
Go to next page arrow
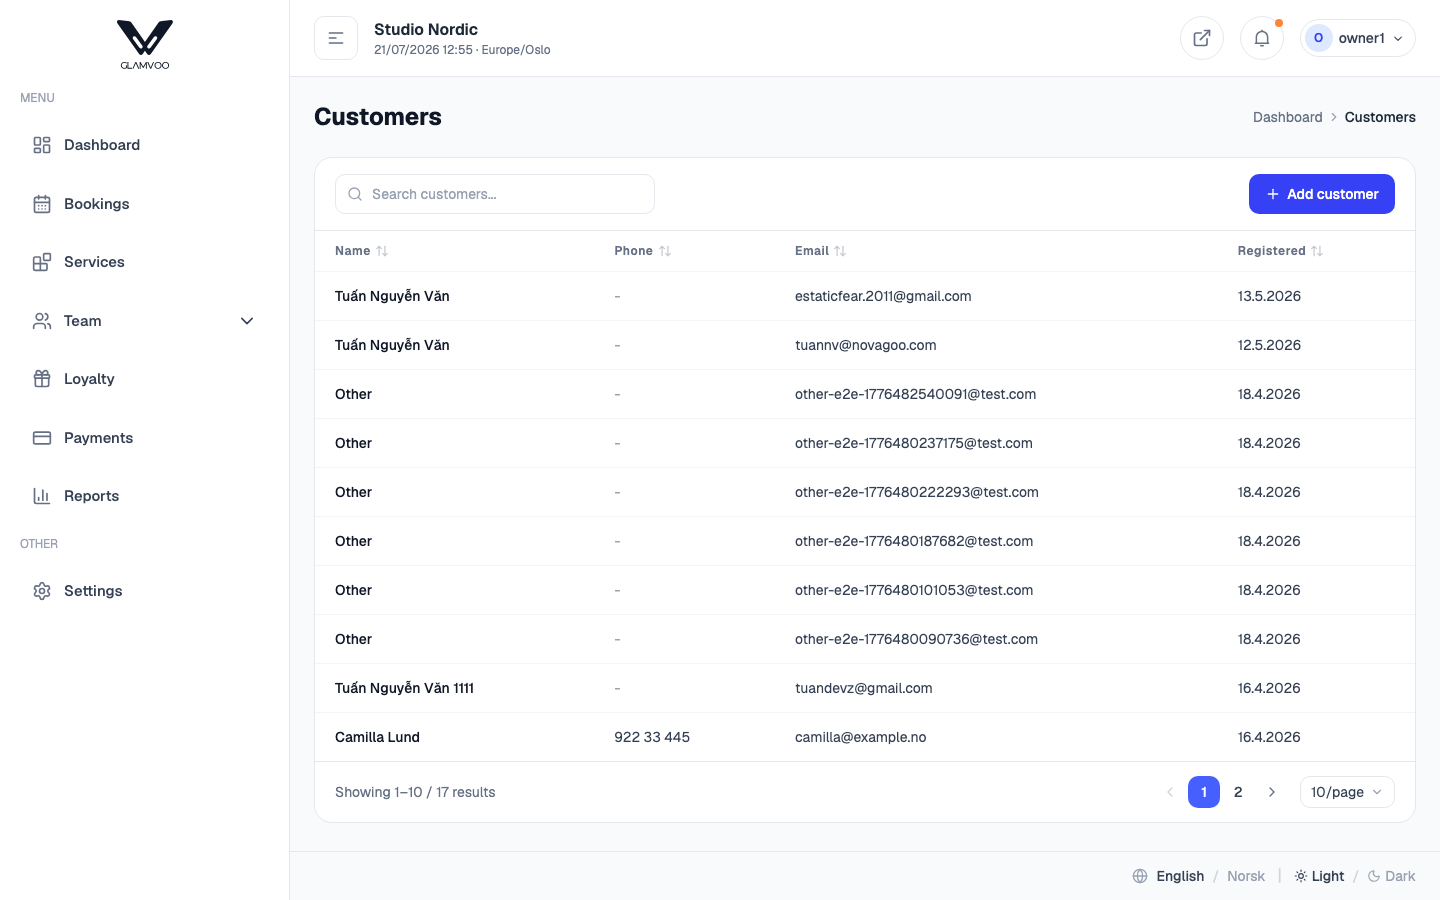click(1272, 792)
